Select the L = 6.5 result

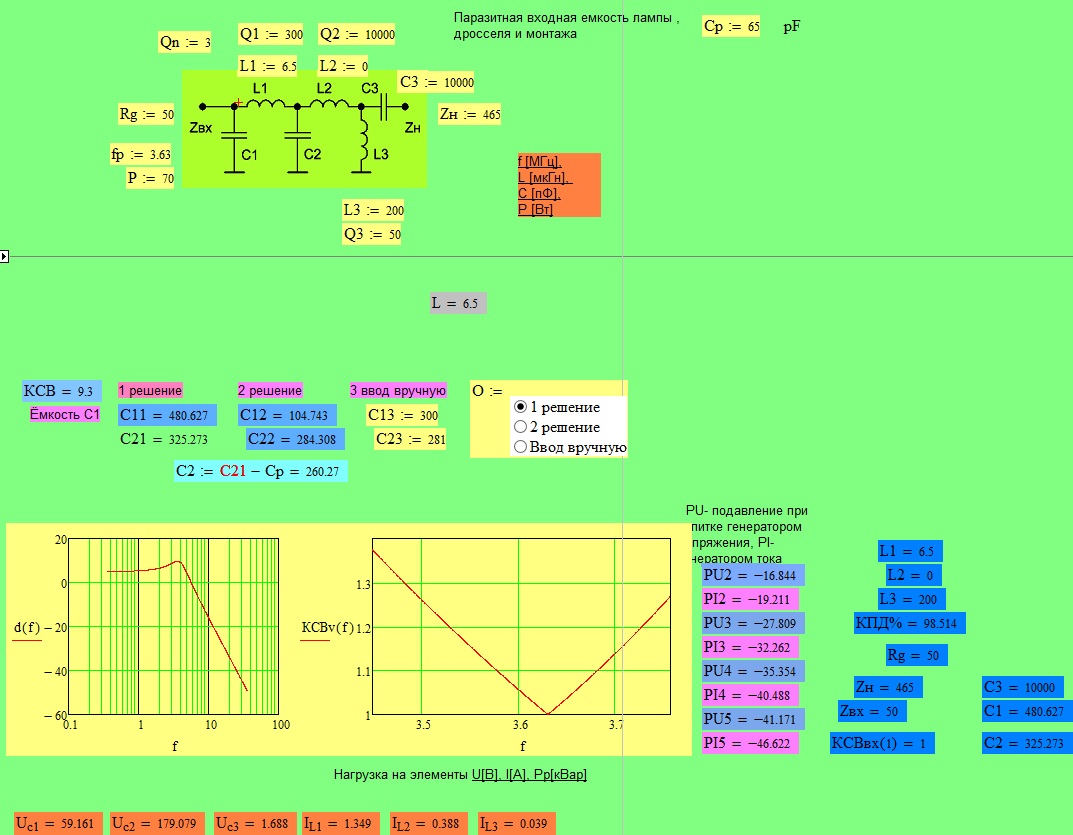click(x=458, y=303)
